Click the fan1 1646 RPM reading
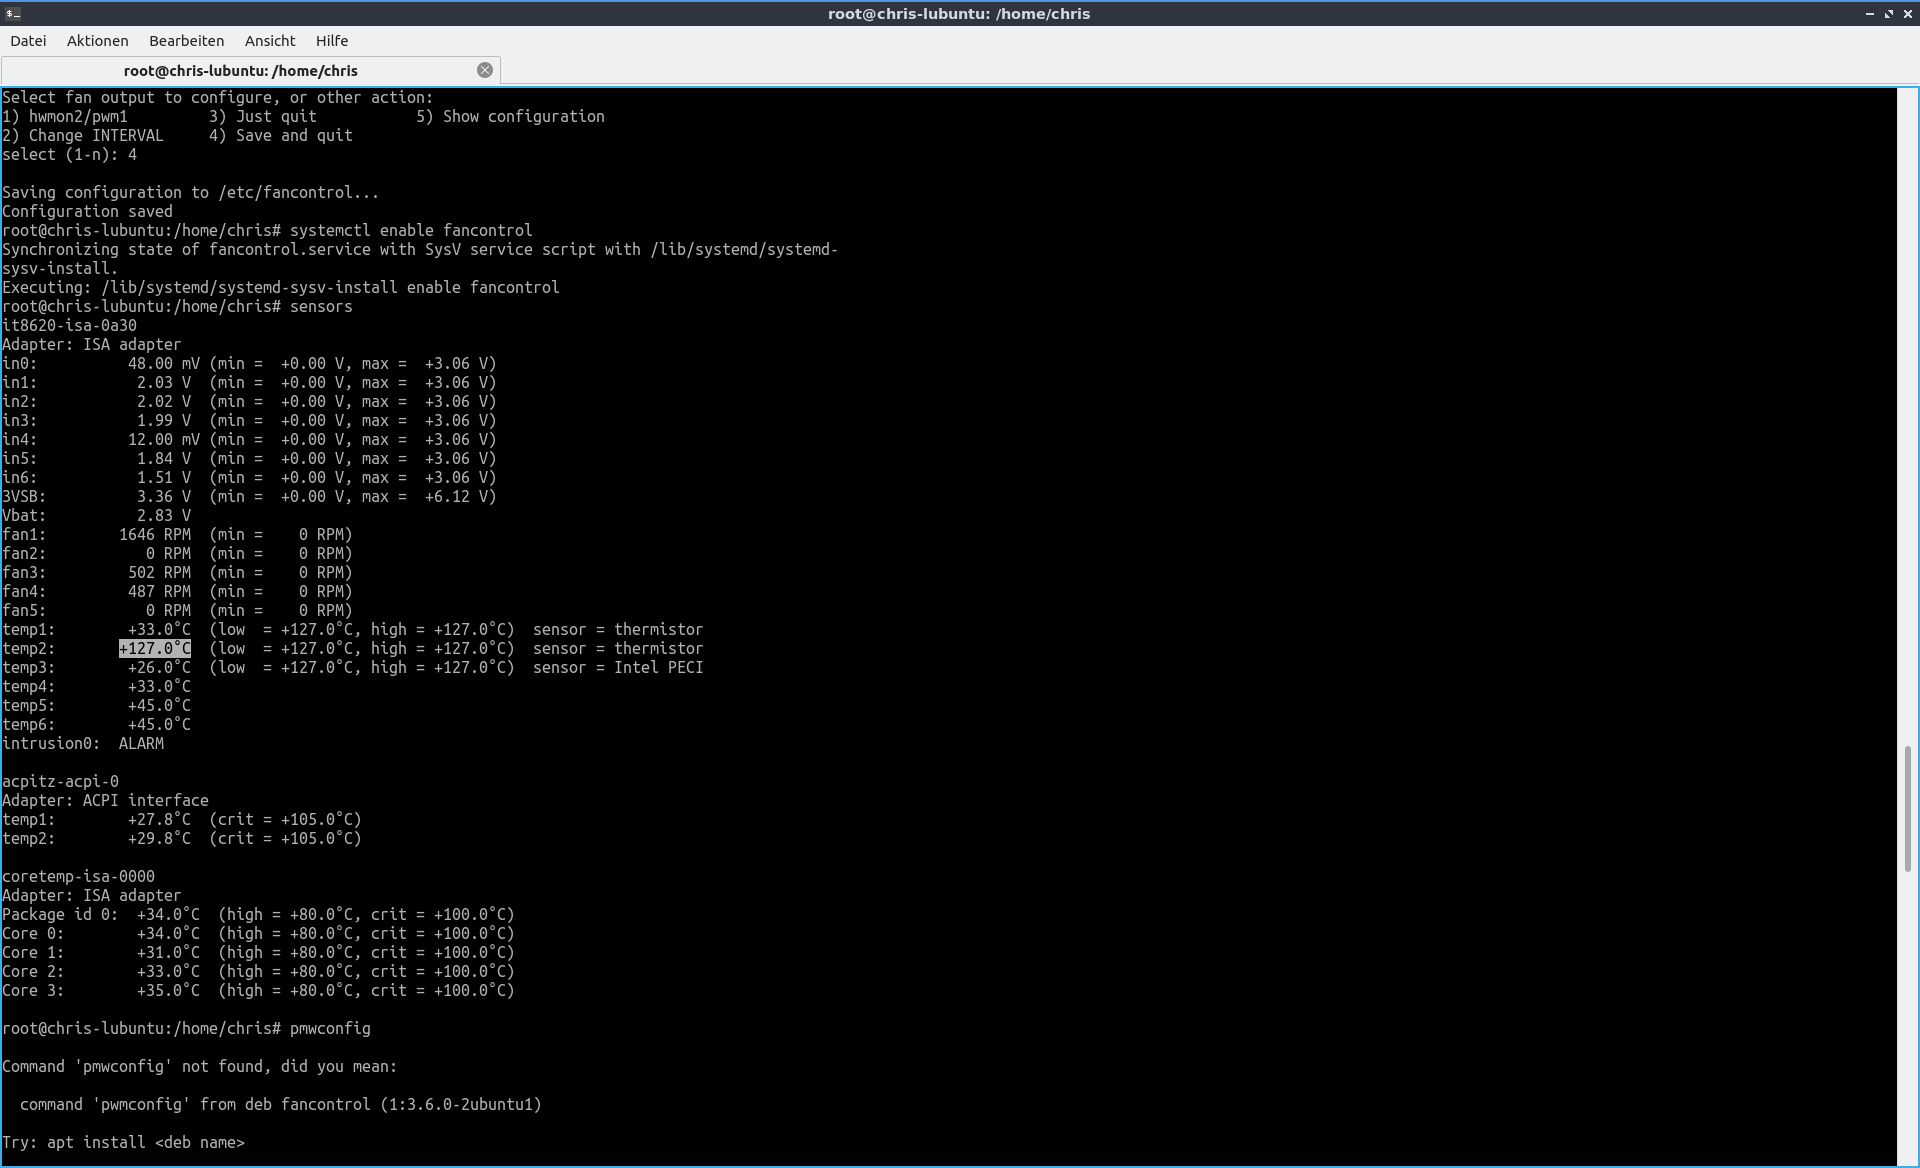Screen dimensions: 1920x1168 point(155,535)
